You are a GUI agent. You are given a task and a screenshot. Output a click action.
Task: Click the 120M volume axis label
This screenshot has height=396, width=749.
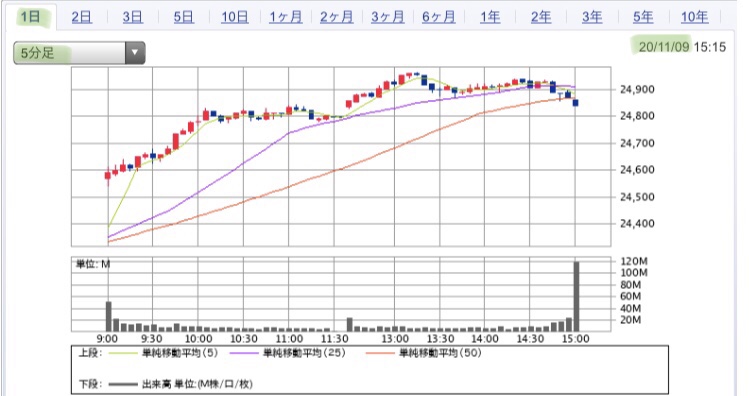point(634,261)
